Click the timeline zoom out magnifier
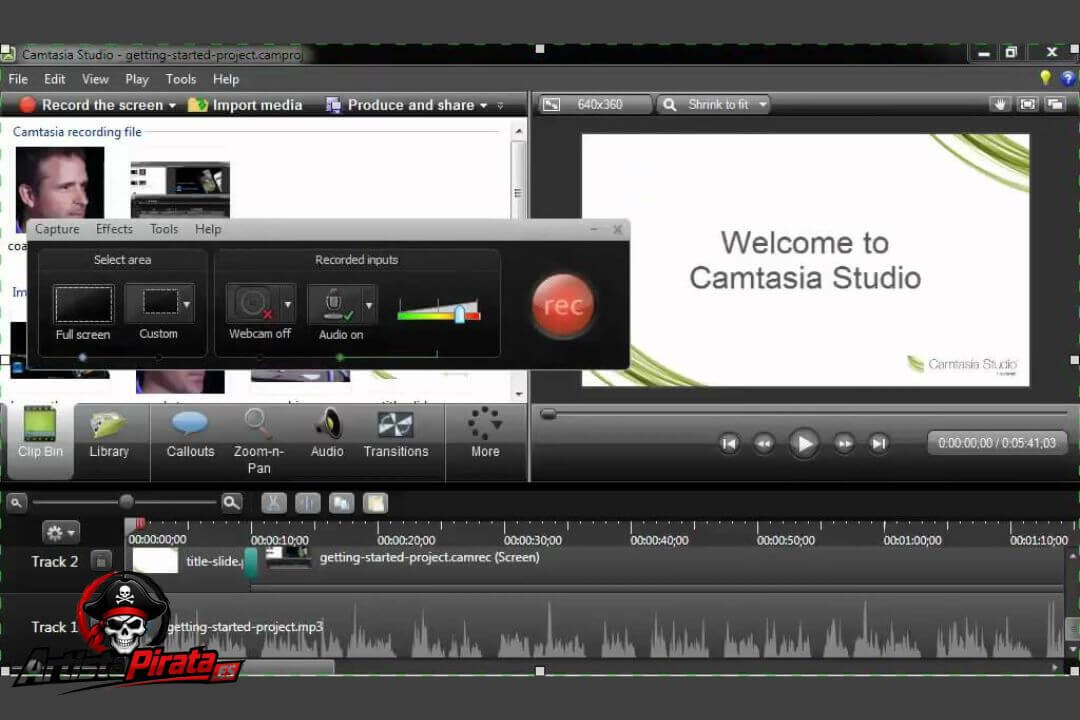 coord(17,503)
